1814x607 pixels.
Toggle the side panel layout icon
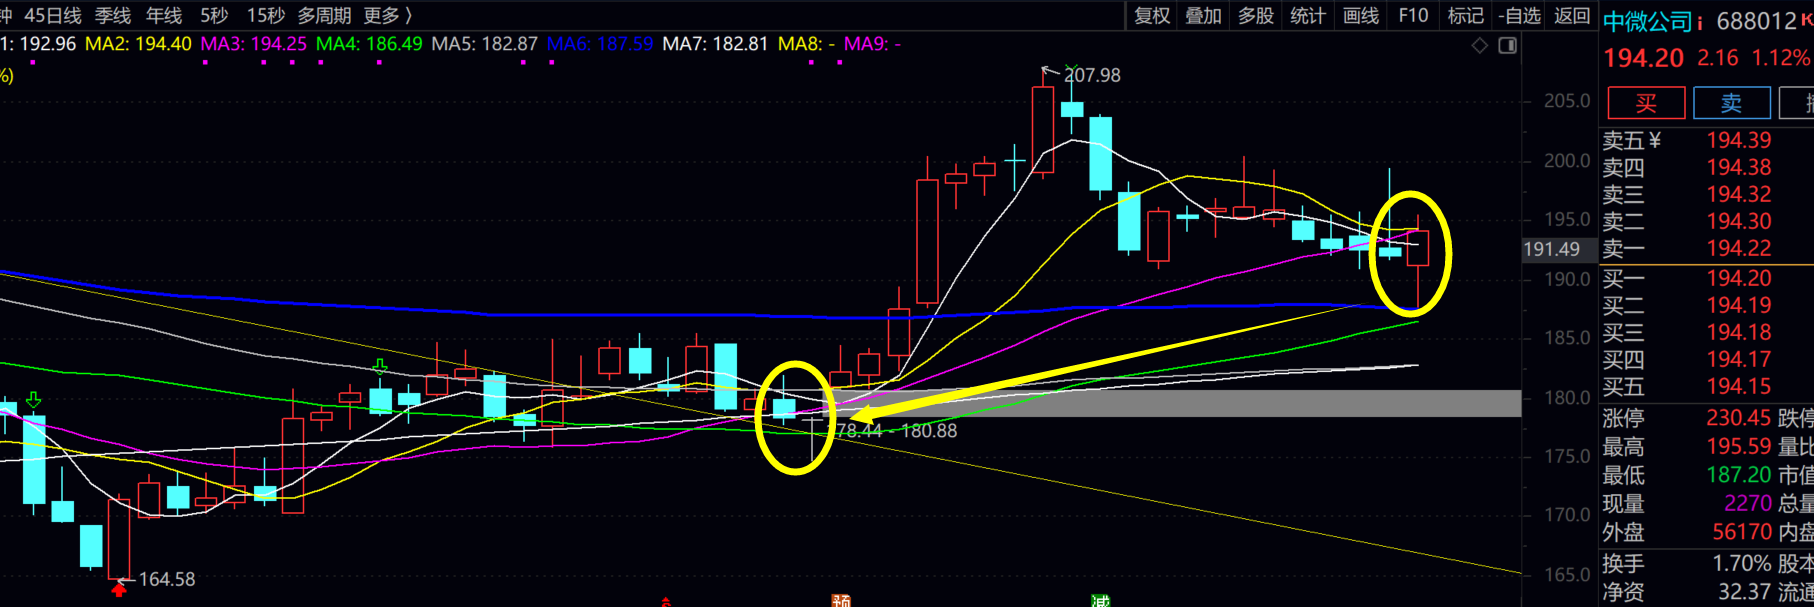tap(1507, 46)
